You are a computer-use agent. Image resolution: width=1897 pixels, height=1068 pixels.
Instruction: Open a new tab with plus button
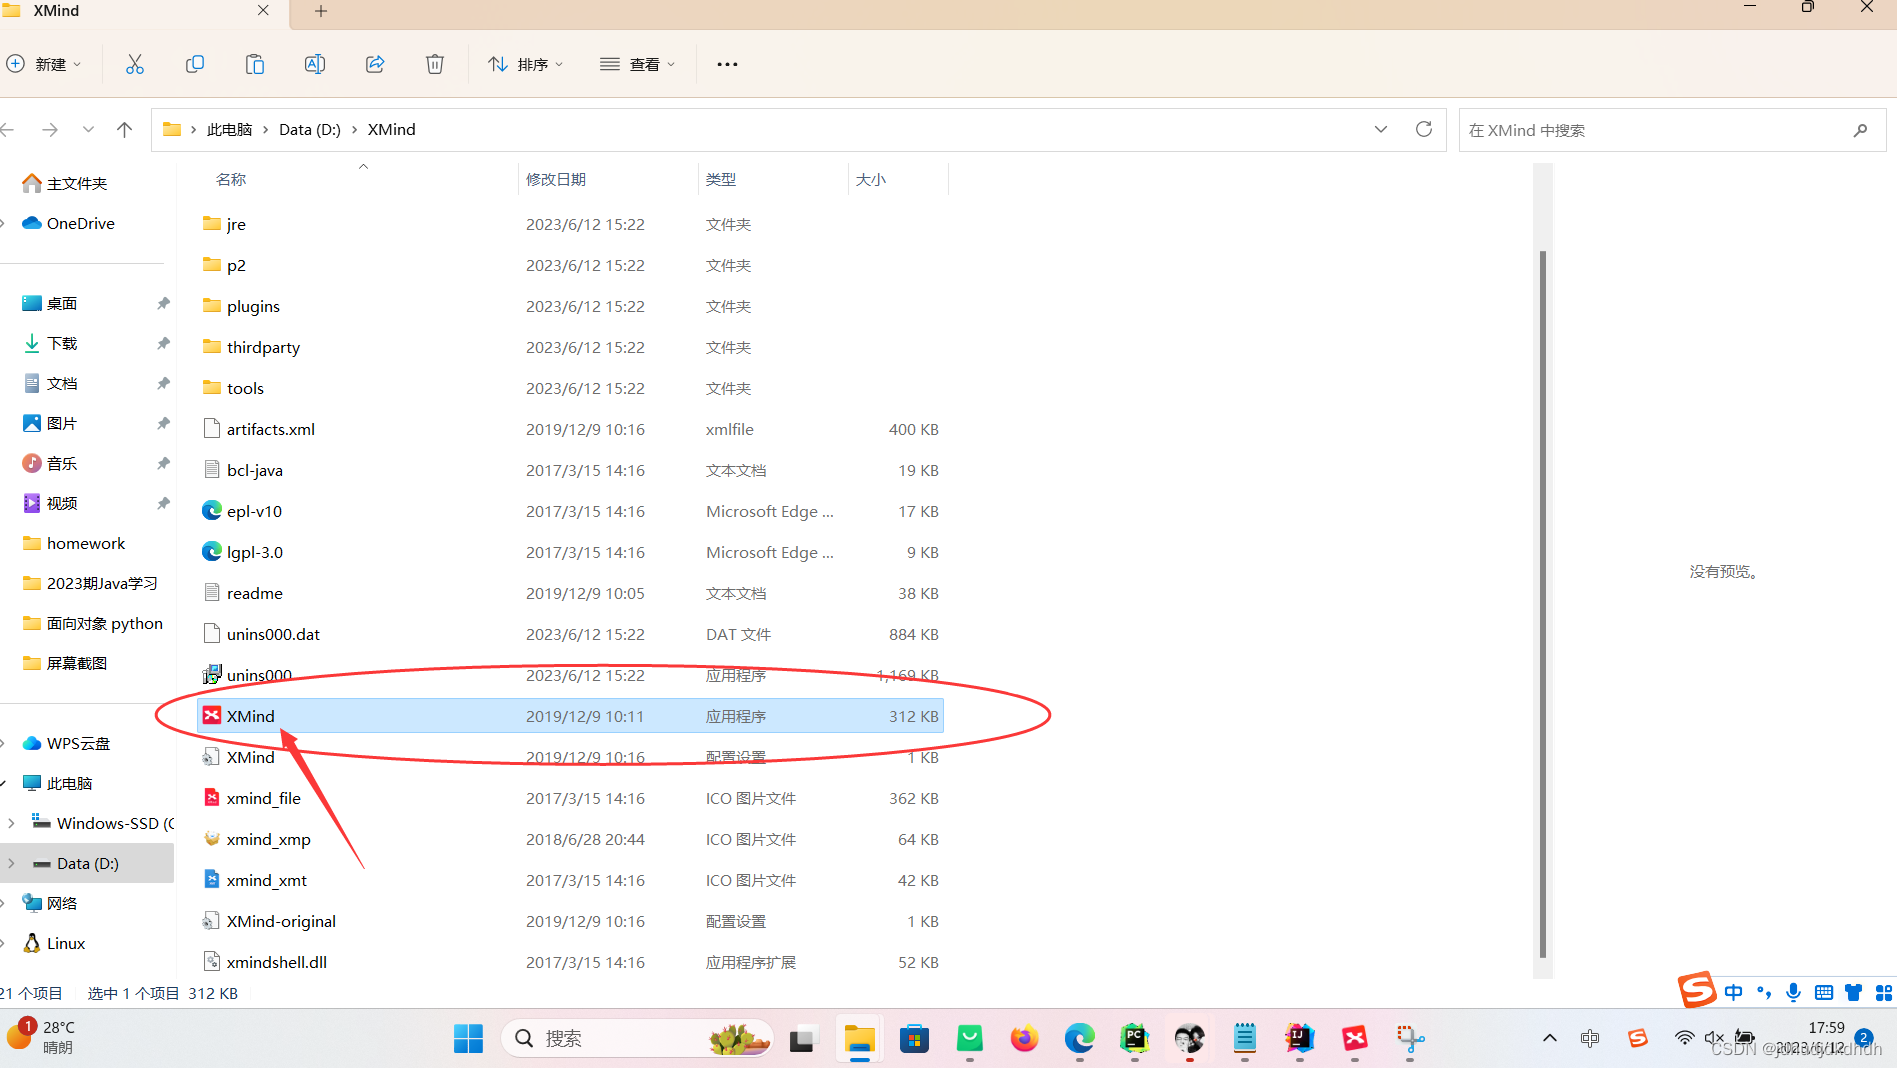click(321, 11)
